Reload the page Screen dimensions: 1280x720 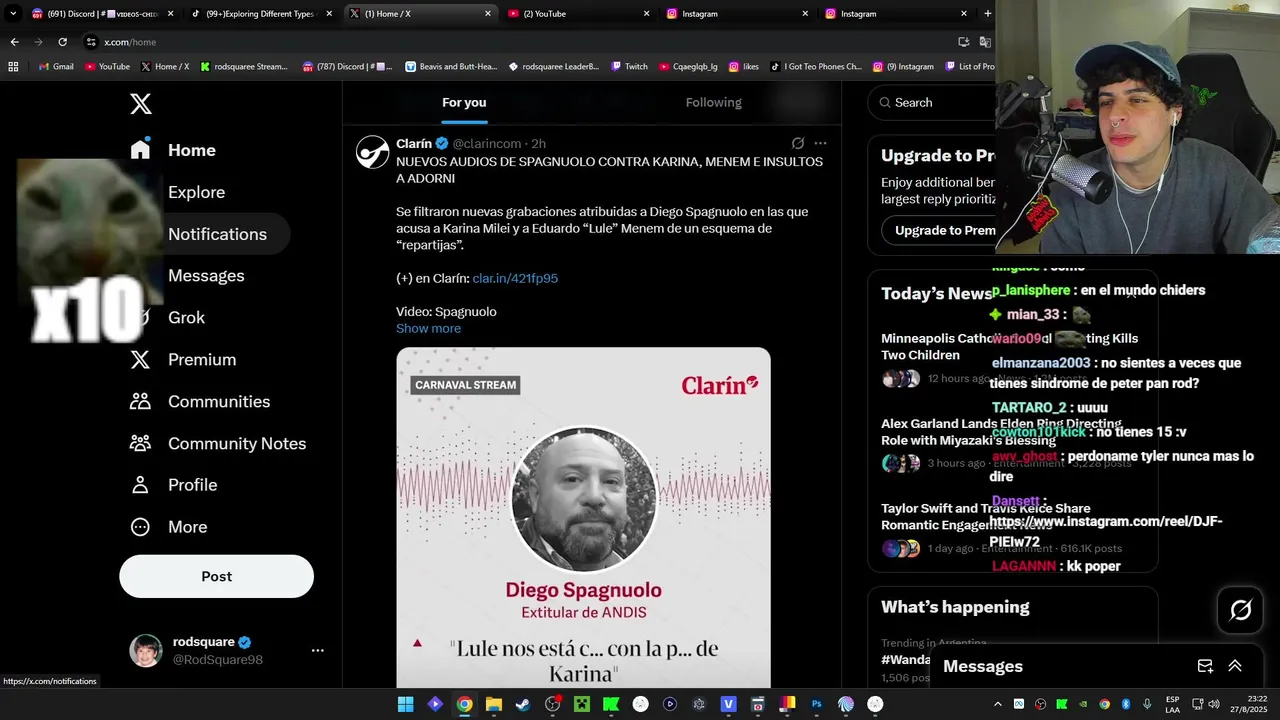pos(62,42)
